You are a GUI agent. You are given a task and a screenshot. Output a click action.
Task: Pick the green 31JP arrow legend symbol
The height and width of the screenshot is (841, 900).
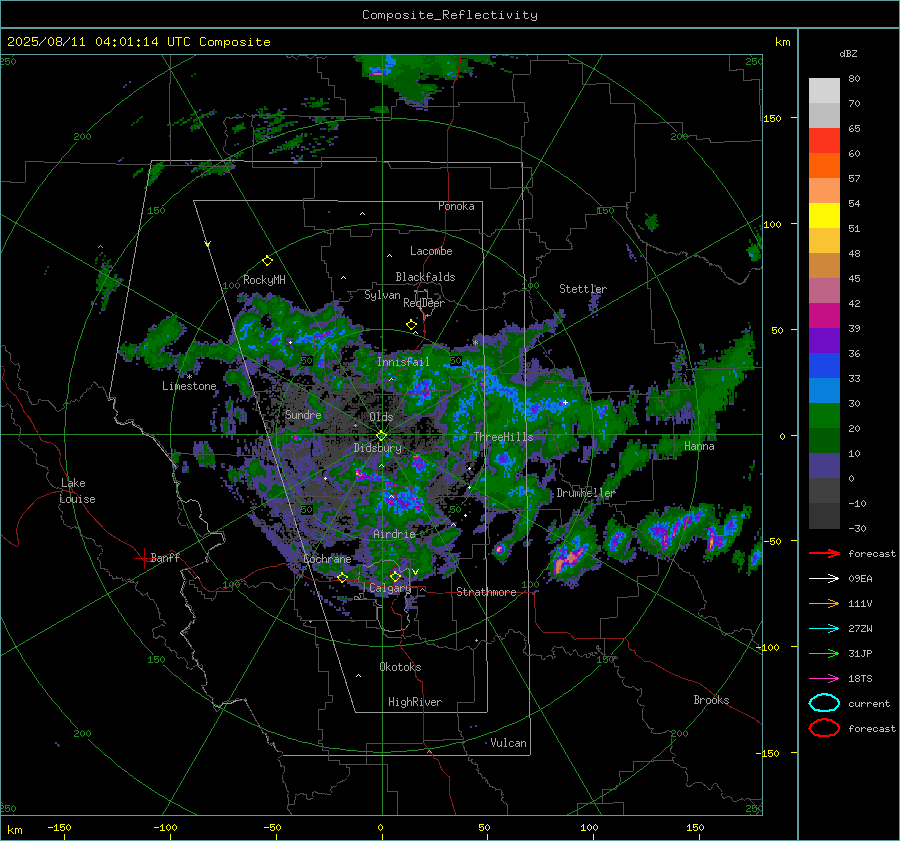[824, 653]
